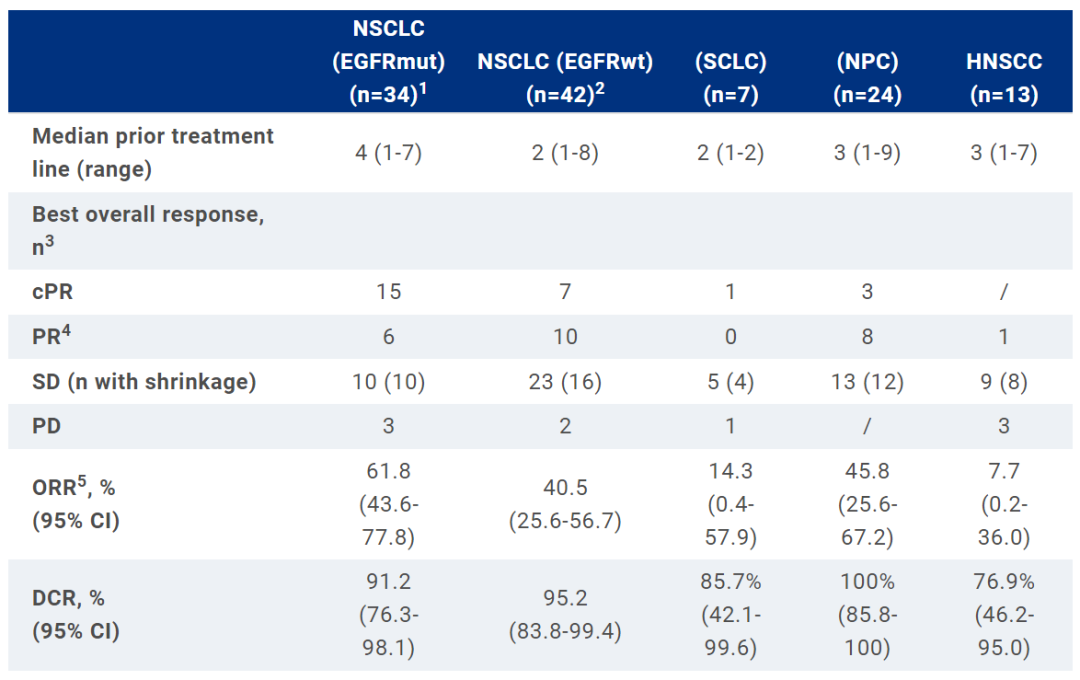The height and width of the screenshot is (680, 1080).
Task: Select the Median prior treatment line row label
Action: point(153,152)
